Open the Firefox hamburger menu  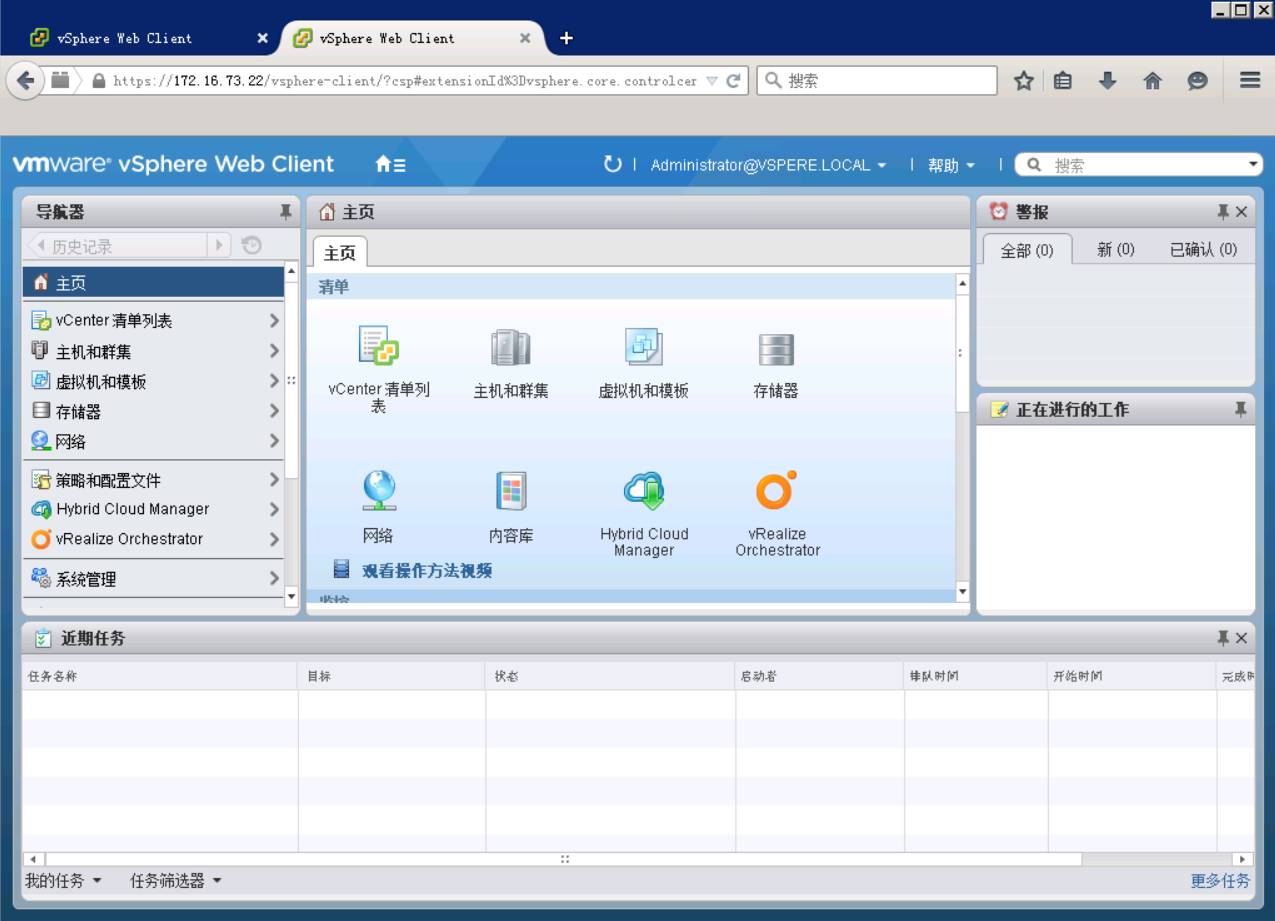point(1250,81)
